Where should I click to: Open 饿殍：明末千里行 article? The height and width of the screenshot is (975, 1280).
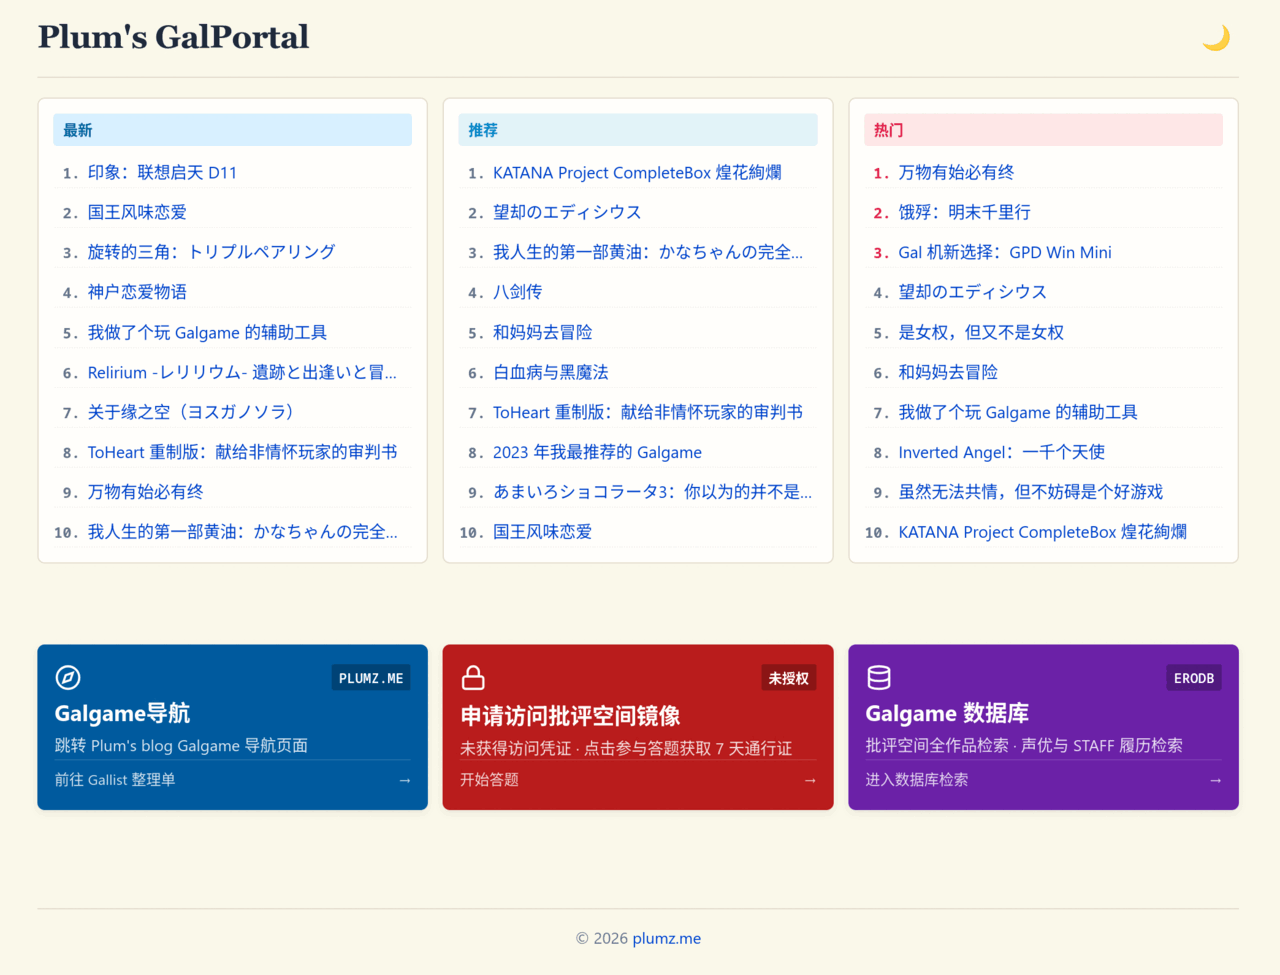point(964,212)
